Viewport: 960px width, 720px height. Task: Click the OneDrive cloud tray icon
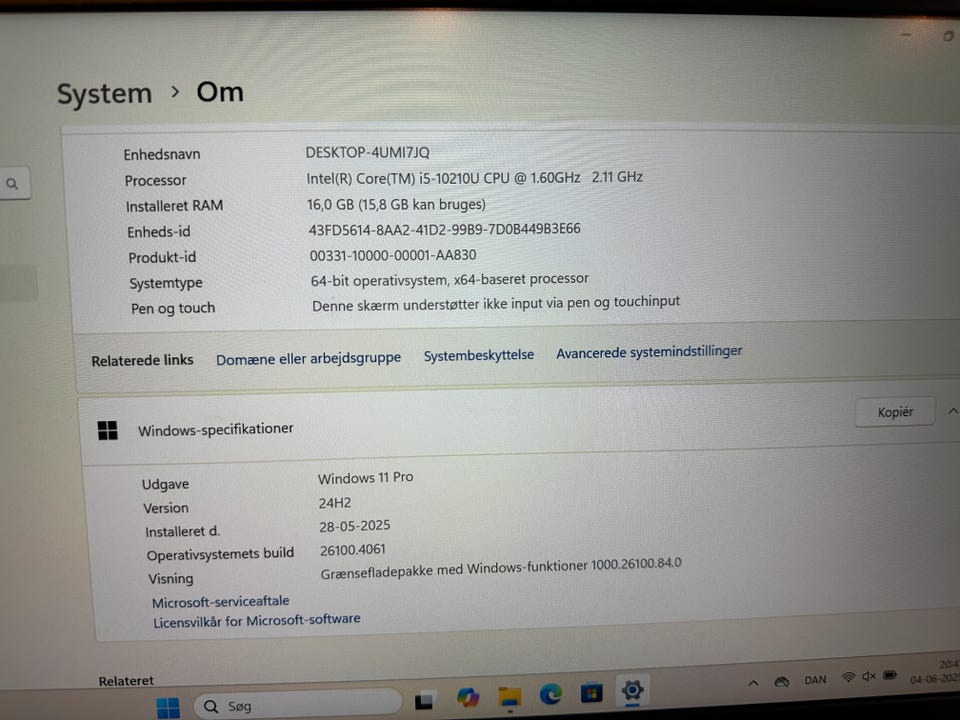[782, 681]
